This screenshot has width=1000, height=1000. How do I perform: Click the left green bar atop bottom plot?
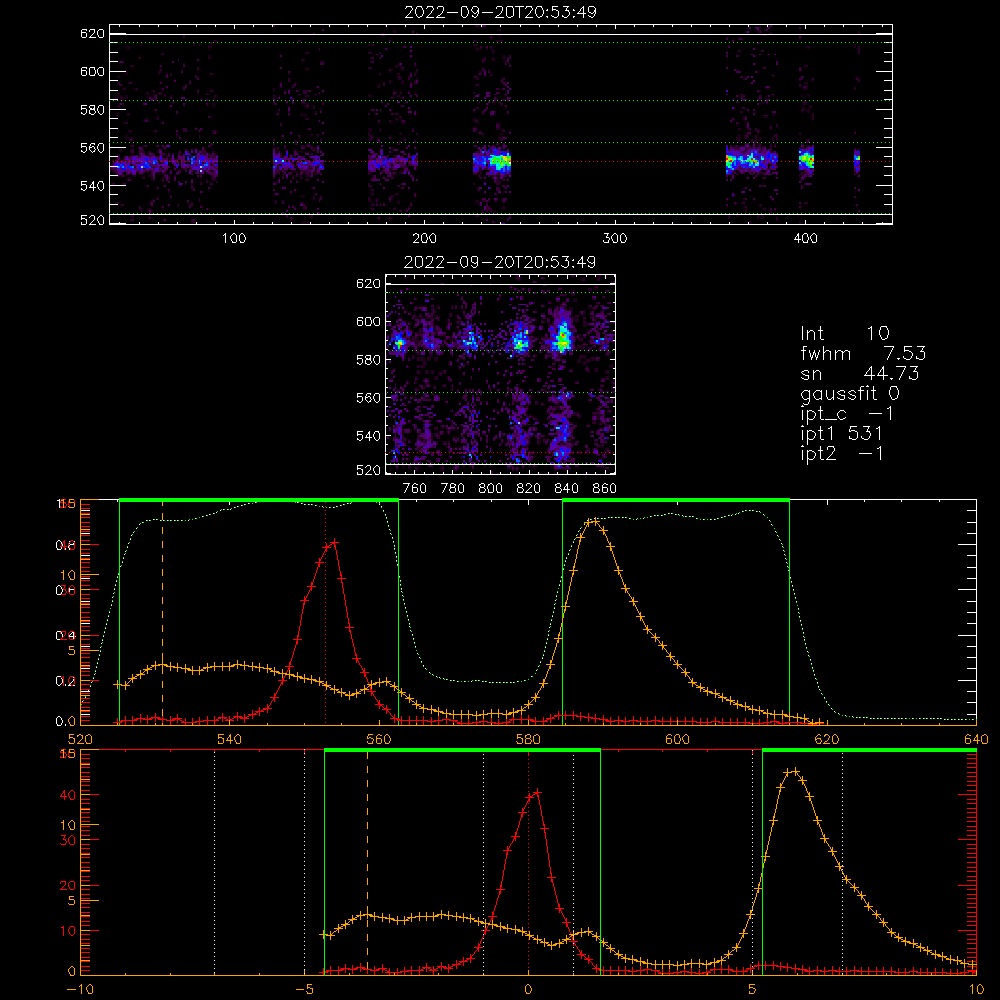pos(462,751)
